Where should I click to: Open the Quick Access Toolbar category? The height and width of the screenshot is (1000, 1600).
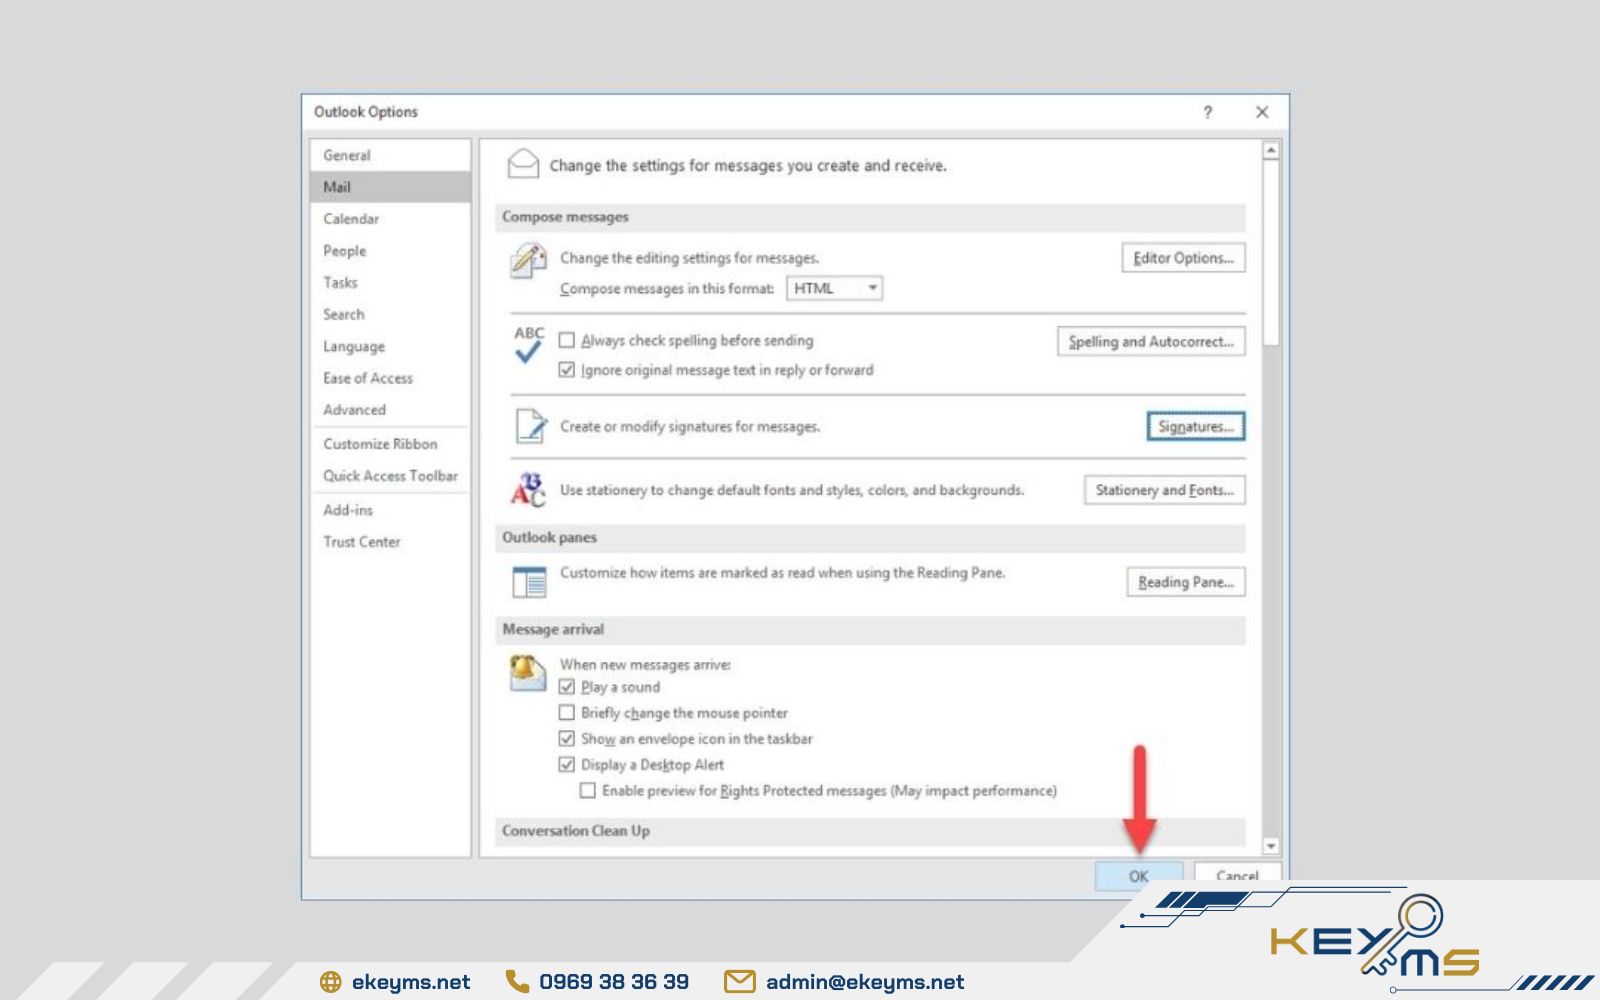click(390, 476)
